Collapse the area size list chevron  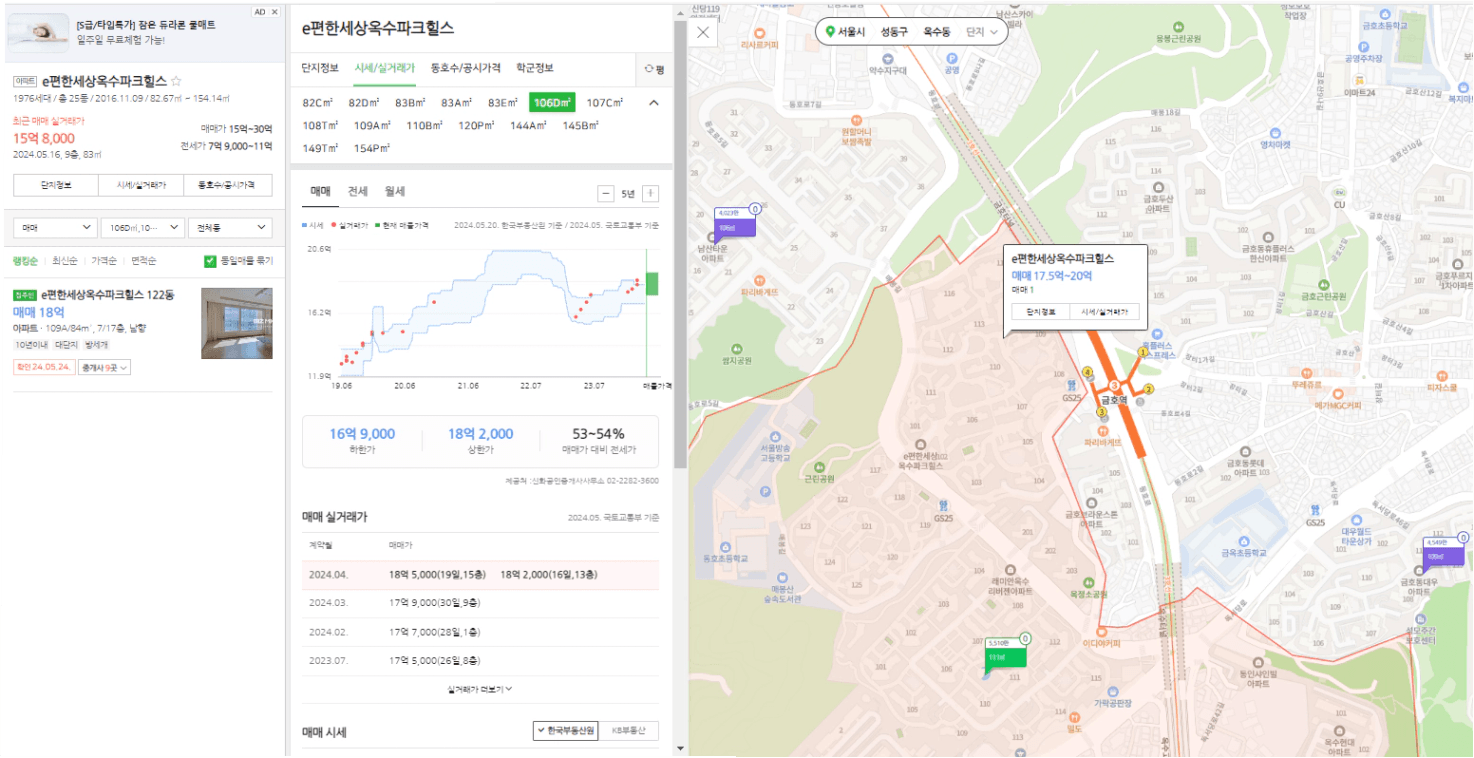coord(654,103)
